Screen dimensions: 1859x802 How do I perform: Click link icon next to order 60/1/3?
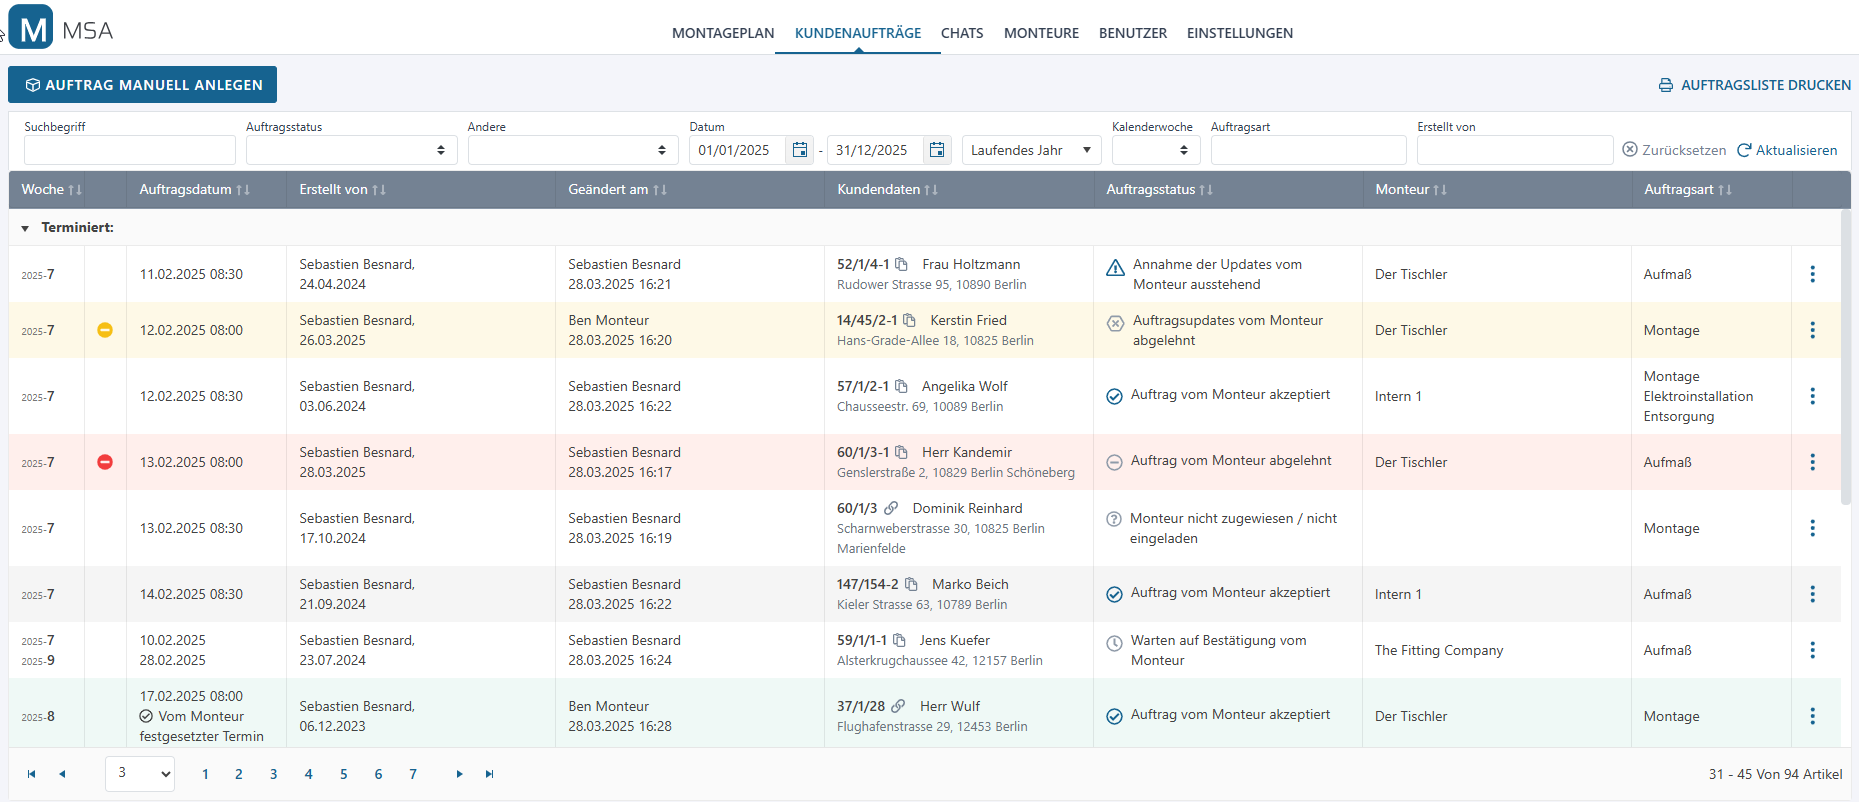(x=891, y=509)
